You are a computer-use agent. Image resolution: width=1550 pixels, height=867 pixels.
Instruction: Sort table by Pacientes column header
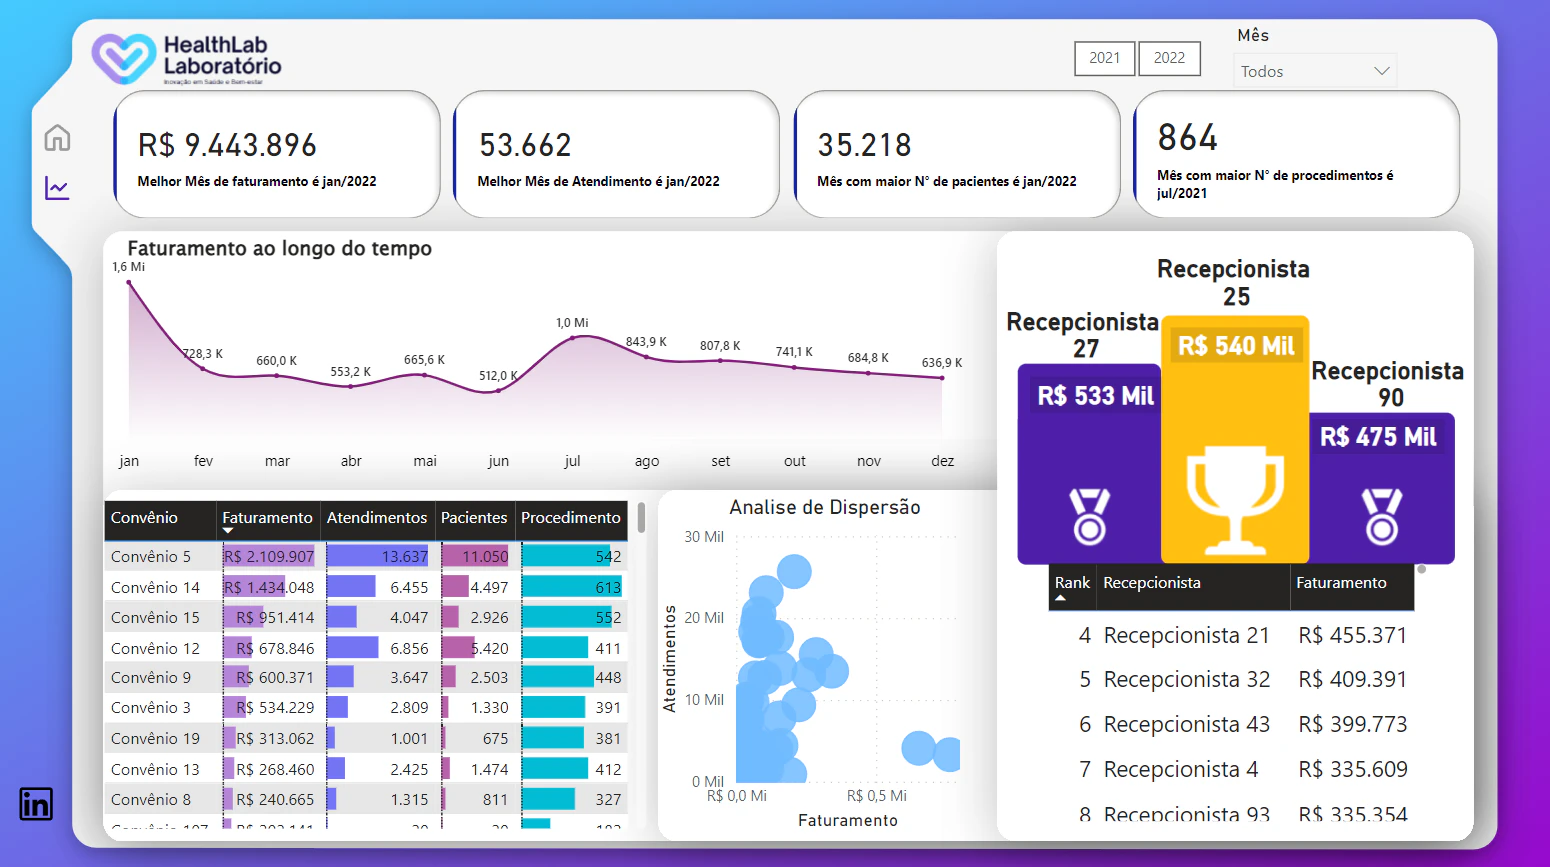tap(474, 518)
